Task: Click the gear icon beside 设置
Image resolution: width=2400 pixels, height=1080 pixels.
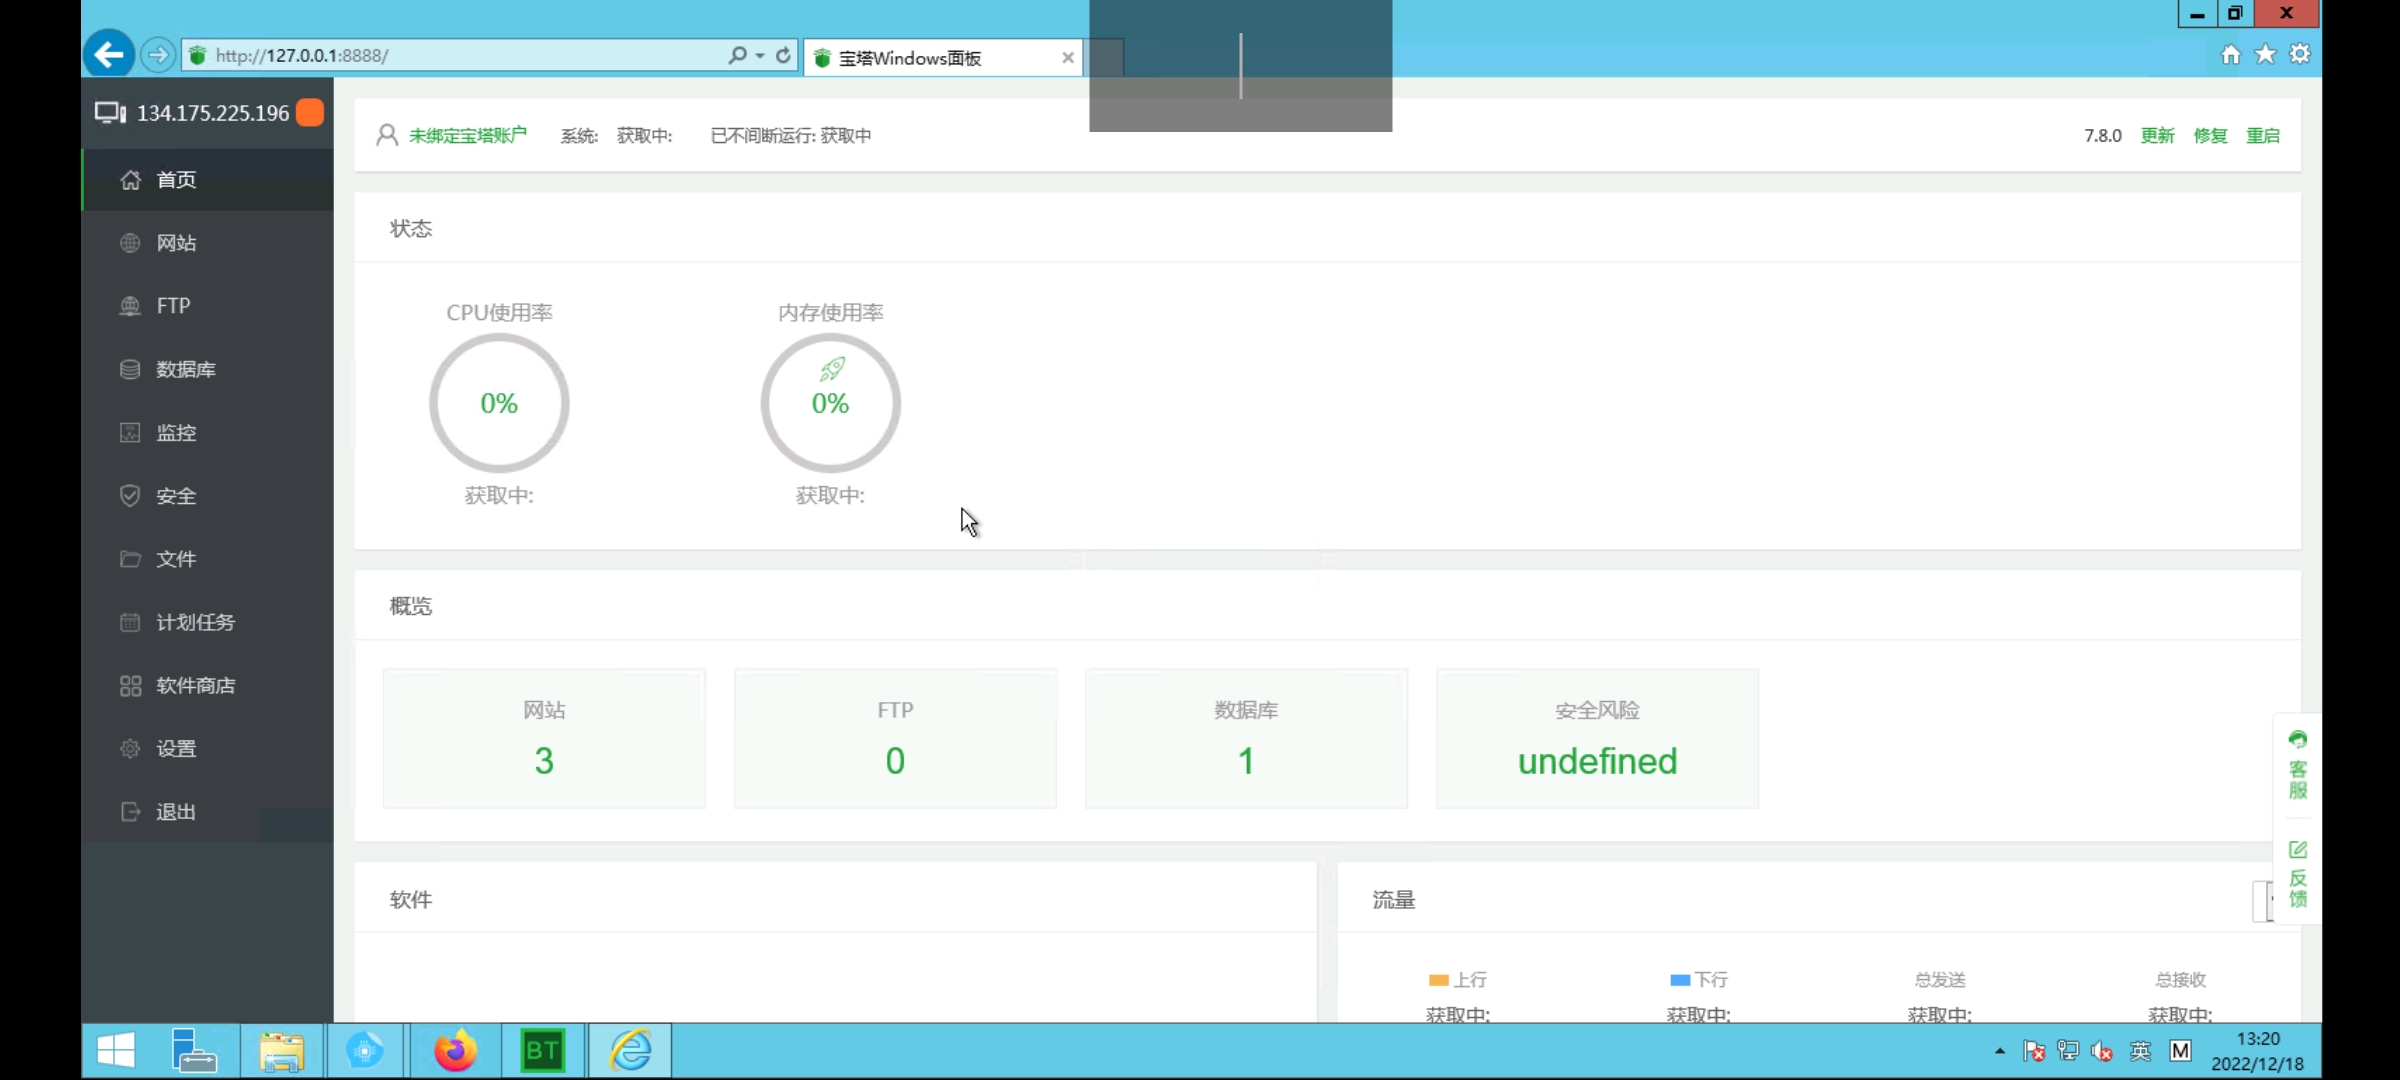Action: click(130, 748)
